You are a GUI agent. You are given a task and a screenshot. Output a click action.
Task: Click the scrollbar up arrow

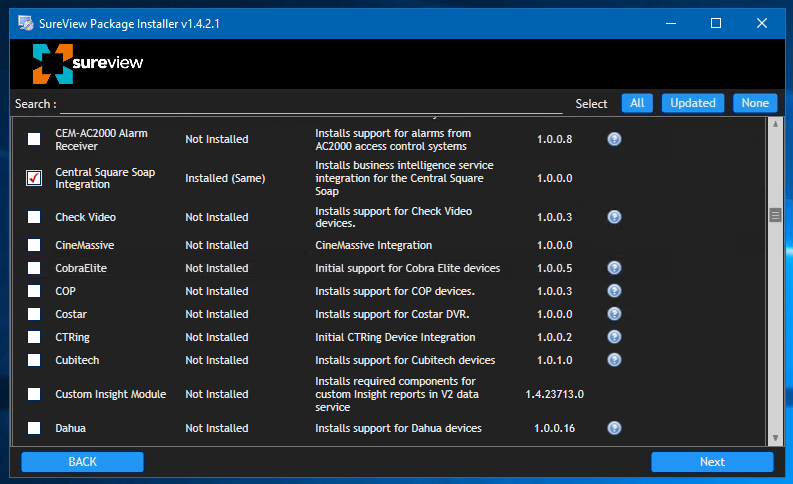[775, 124]
